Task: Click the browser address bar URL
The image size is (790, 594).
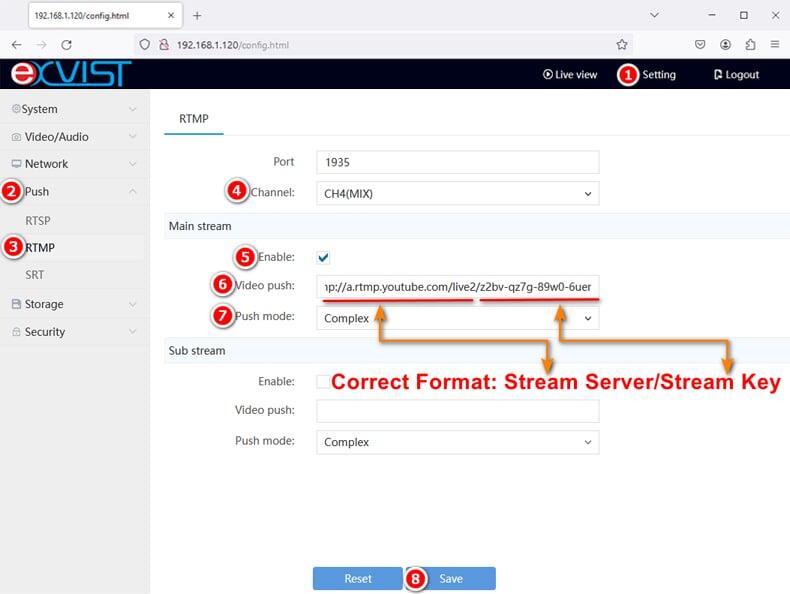Action: click(x=233, y=45)
